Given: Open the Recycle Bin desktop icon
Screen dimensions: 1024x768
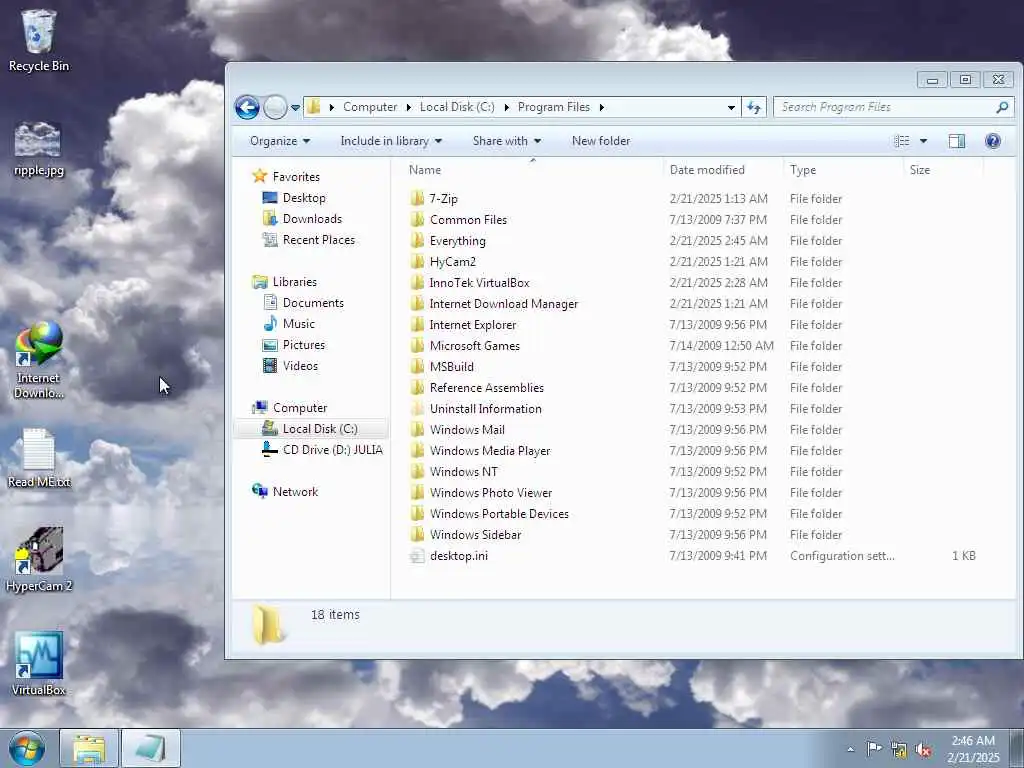Looking at the screenshot, I should tap(39, 40).
